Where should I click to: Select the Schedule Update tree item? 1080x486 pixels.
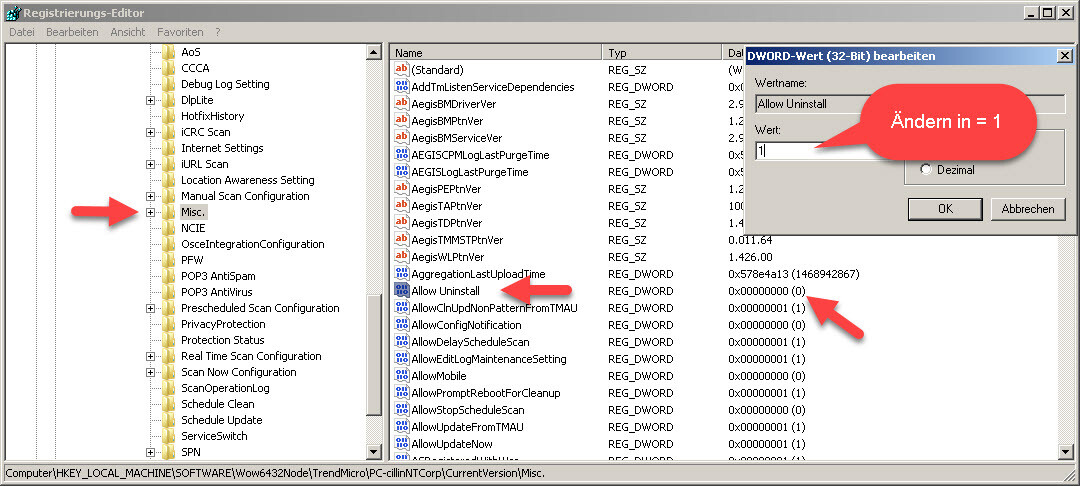(x=221, y=420)
